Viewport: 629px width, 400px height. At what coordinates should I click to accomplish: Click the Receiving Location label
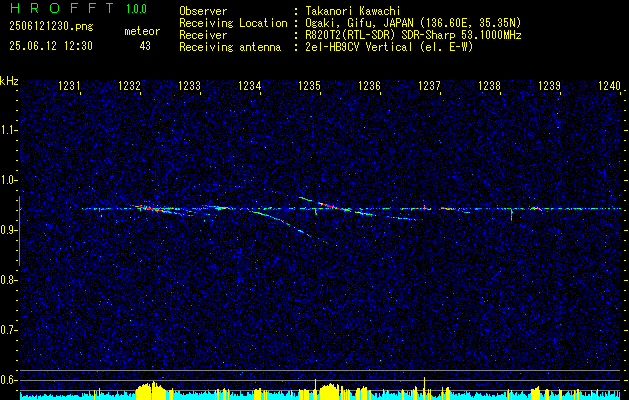(x=233, y=23)
